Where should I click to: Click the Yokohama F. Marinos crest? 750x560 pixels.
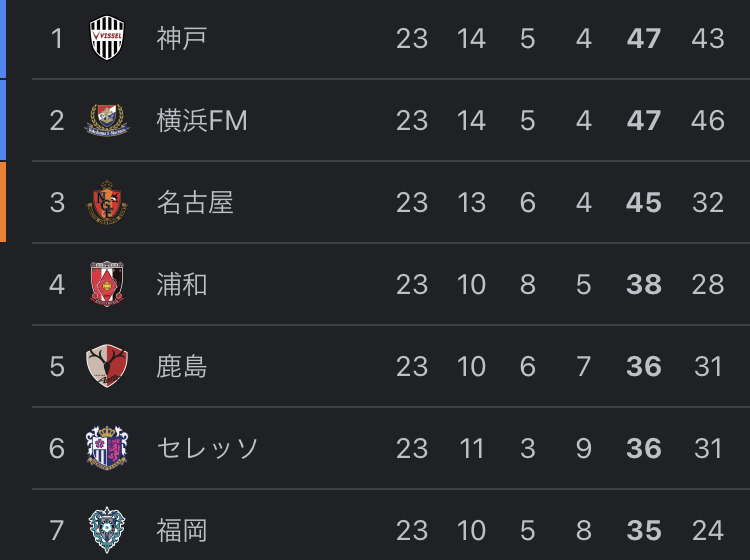pyautogui.click(x=107, y=120)
